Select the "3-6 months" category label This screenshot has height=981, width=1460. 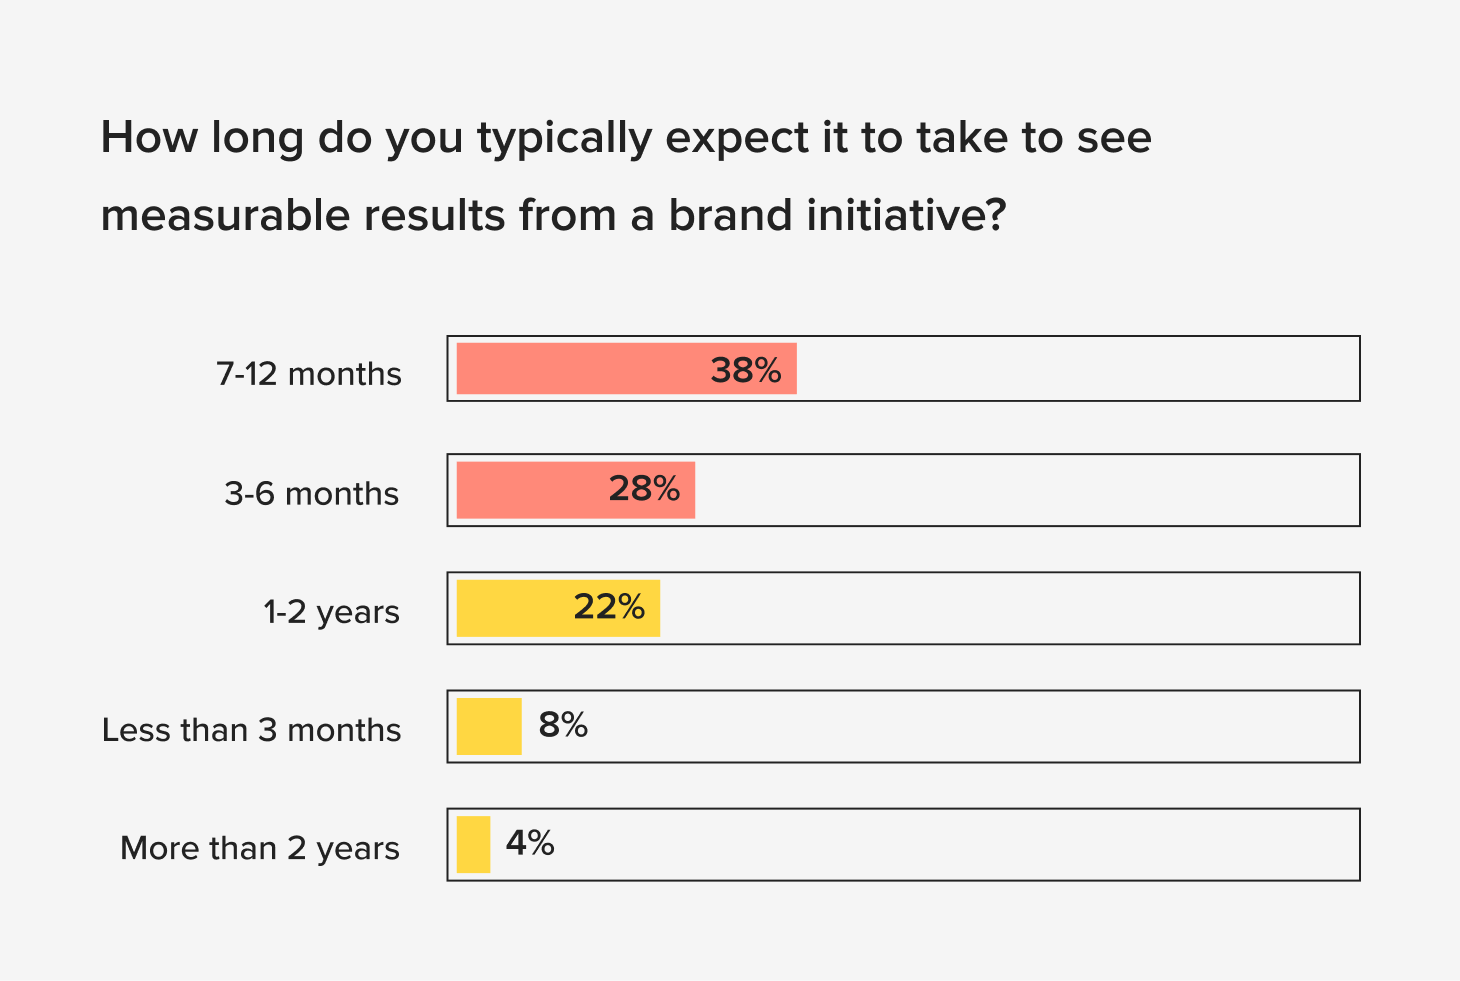click(x=312, y=494)
